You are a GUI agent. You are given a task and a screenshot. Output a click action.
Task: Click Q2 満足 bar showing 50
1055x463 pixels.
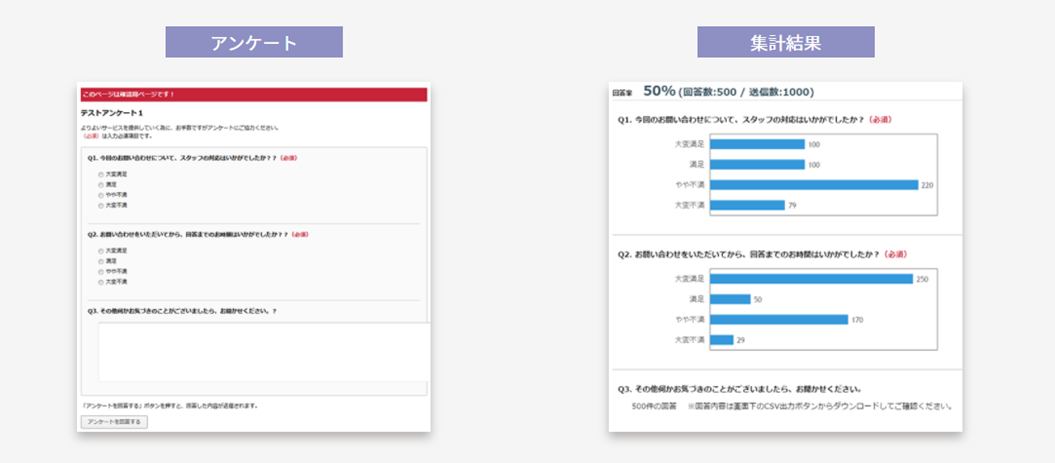point(730,299)
